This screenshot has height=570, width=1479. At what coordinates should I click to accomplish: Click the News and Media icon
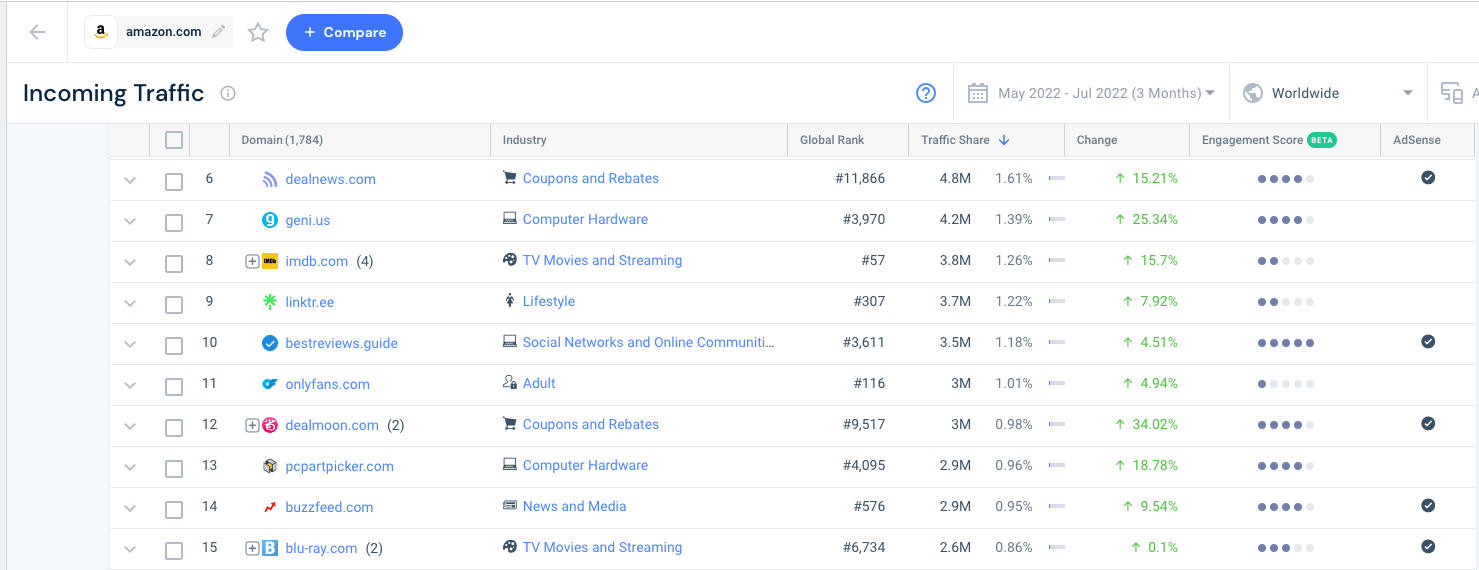[510, 506]
